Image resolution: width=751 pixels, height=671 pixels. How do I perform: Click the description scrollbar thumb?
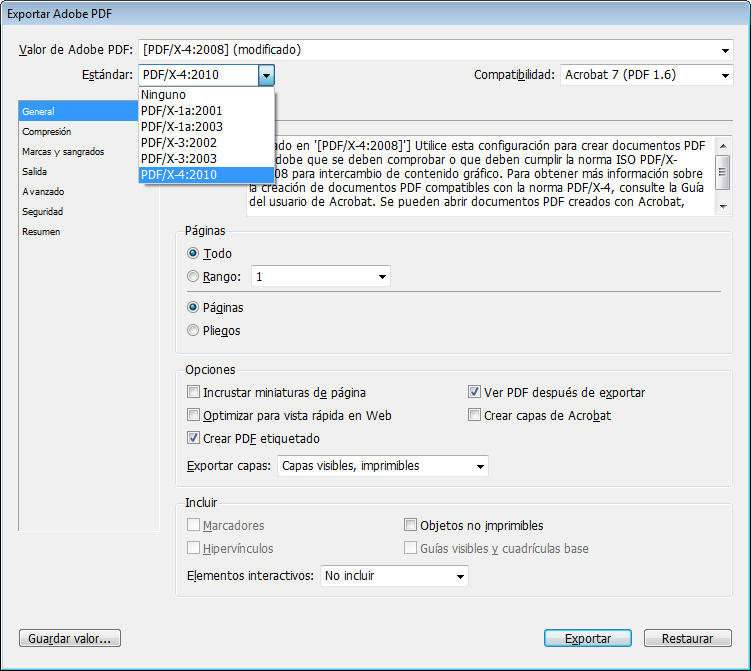[x=723, y=171]
